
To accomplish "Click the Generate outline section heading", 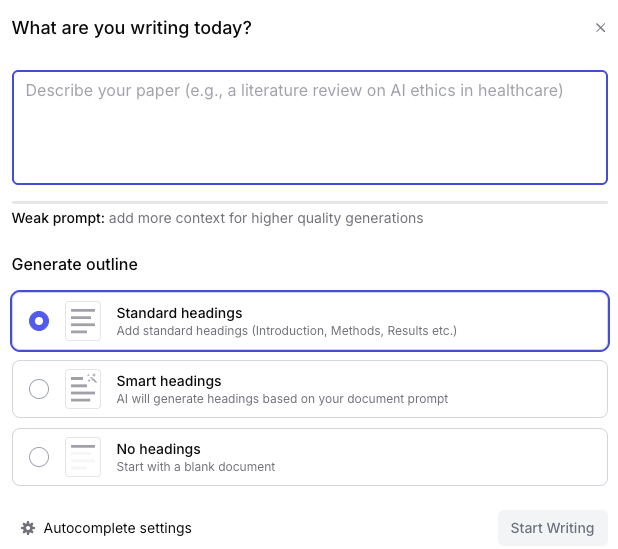I will tap(75, 265).
